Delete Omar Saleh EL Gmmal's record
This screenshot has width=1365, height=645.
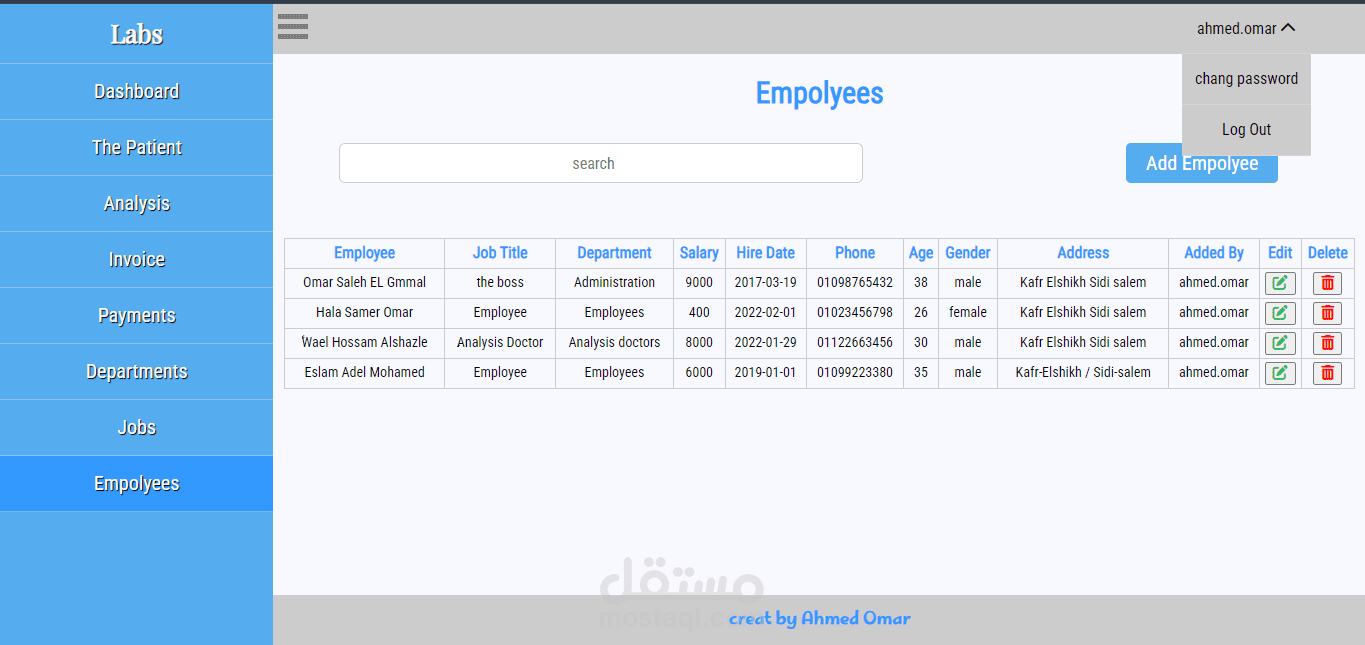point(1327,283)
